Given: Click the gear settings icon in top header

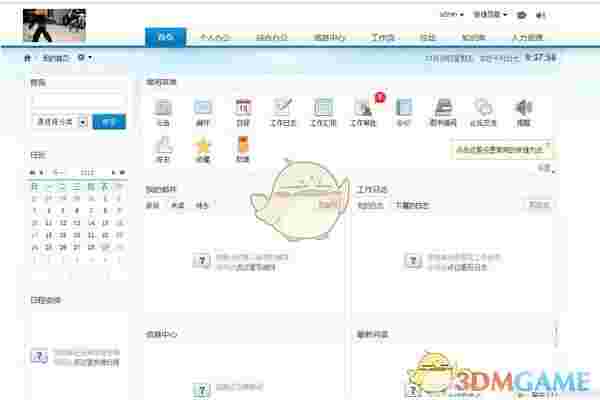Looking at the screenshot, I should [x=522, y=15].
